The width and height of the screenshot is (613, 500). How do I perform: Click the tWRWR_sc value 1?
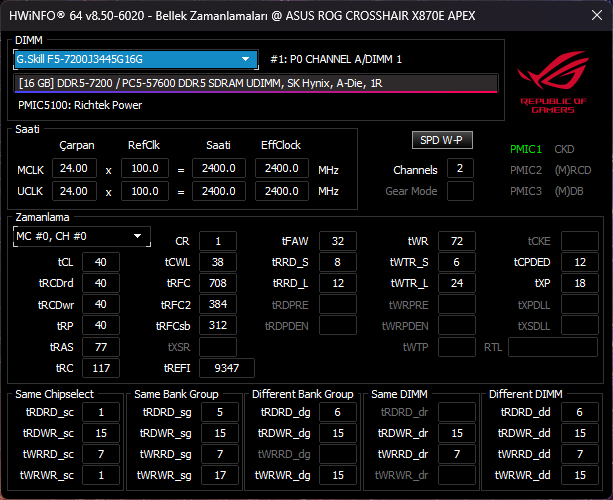tap(101, 475)
